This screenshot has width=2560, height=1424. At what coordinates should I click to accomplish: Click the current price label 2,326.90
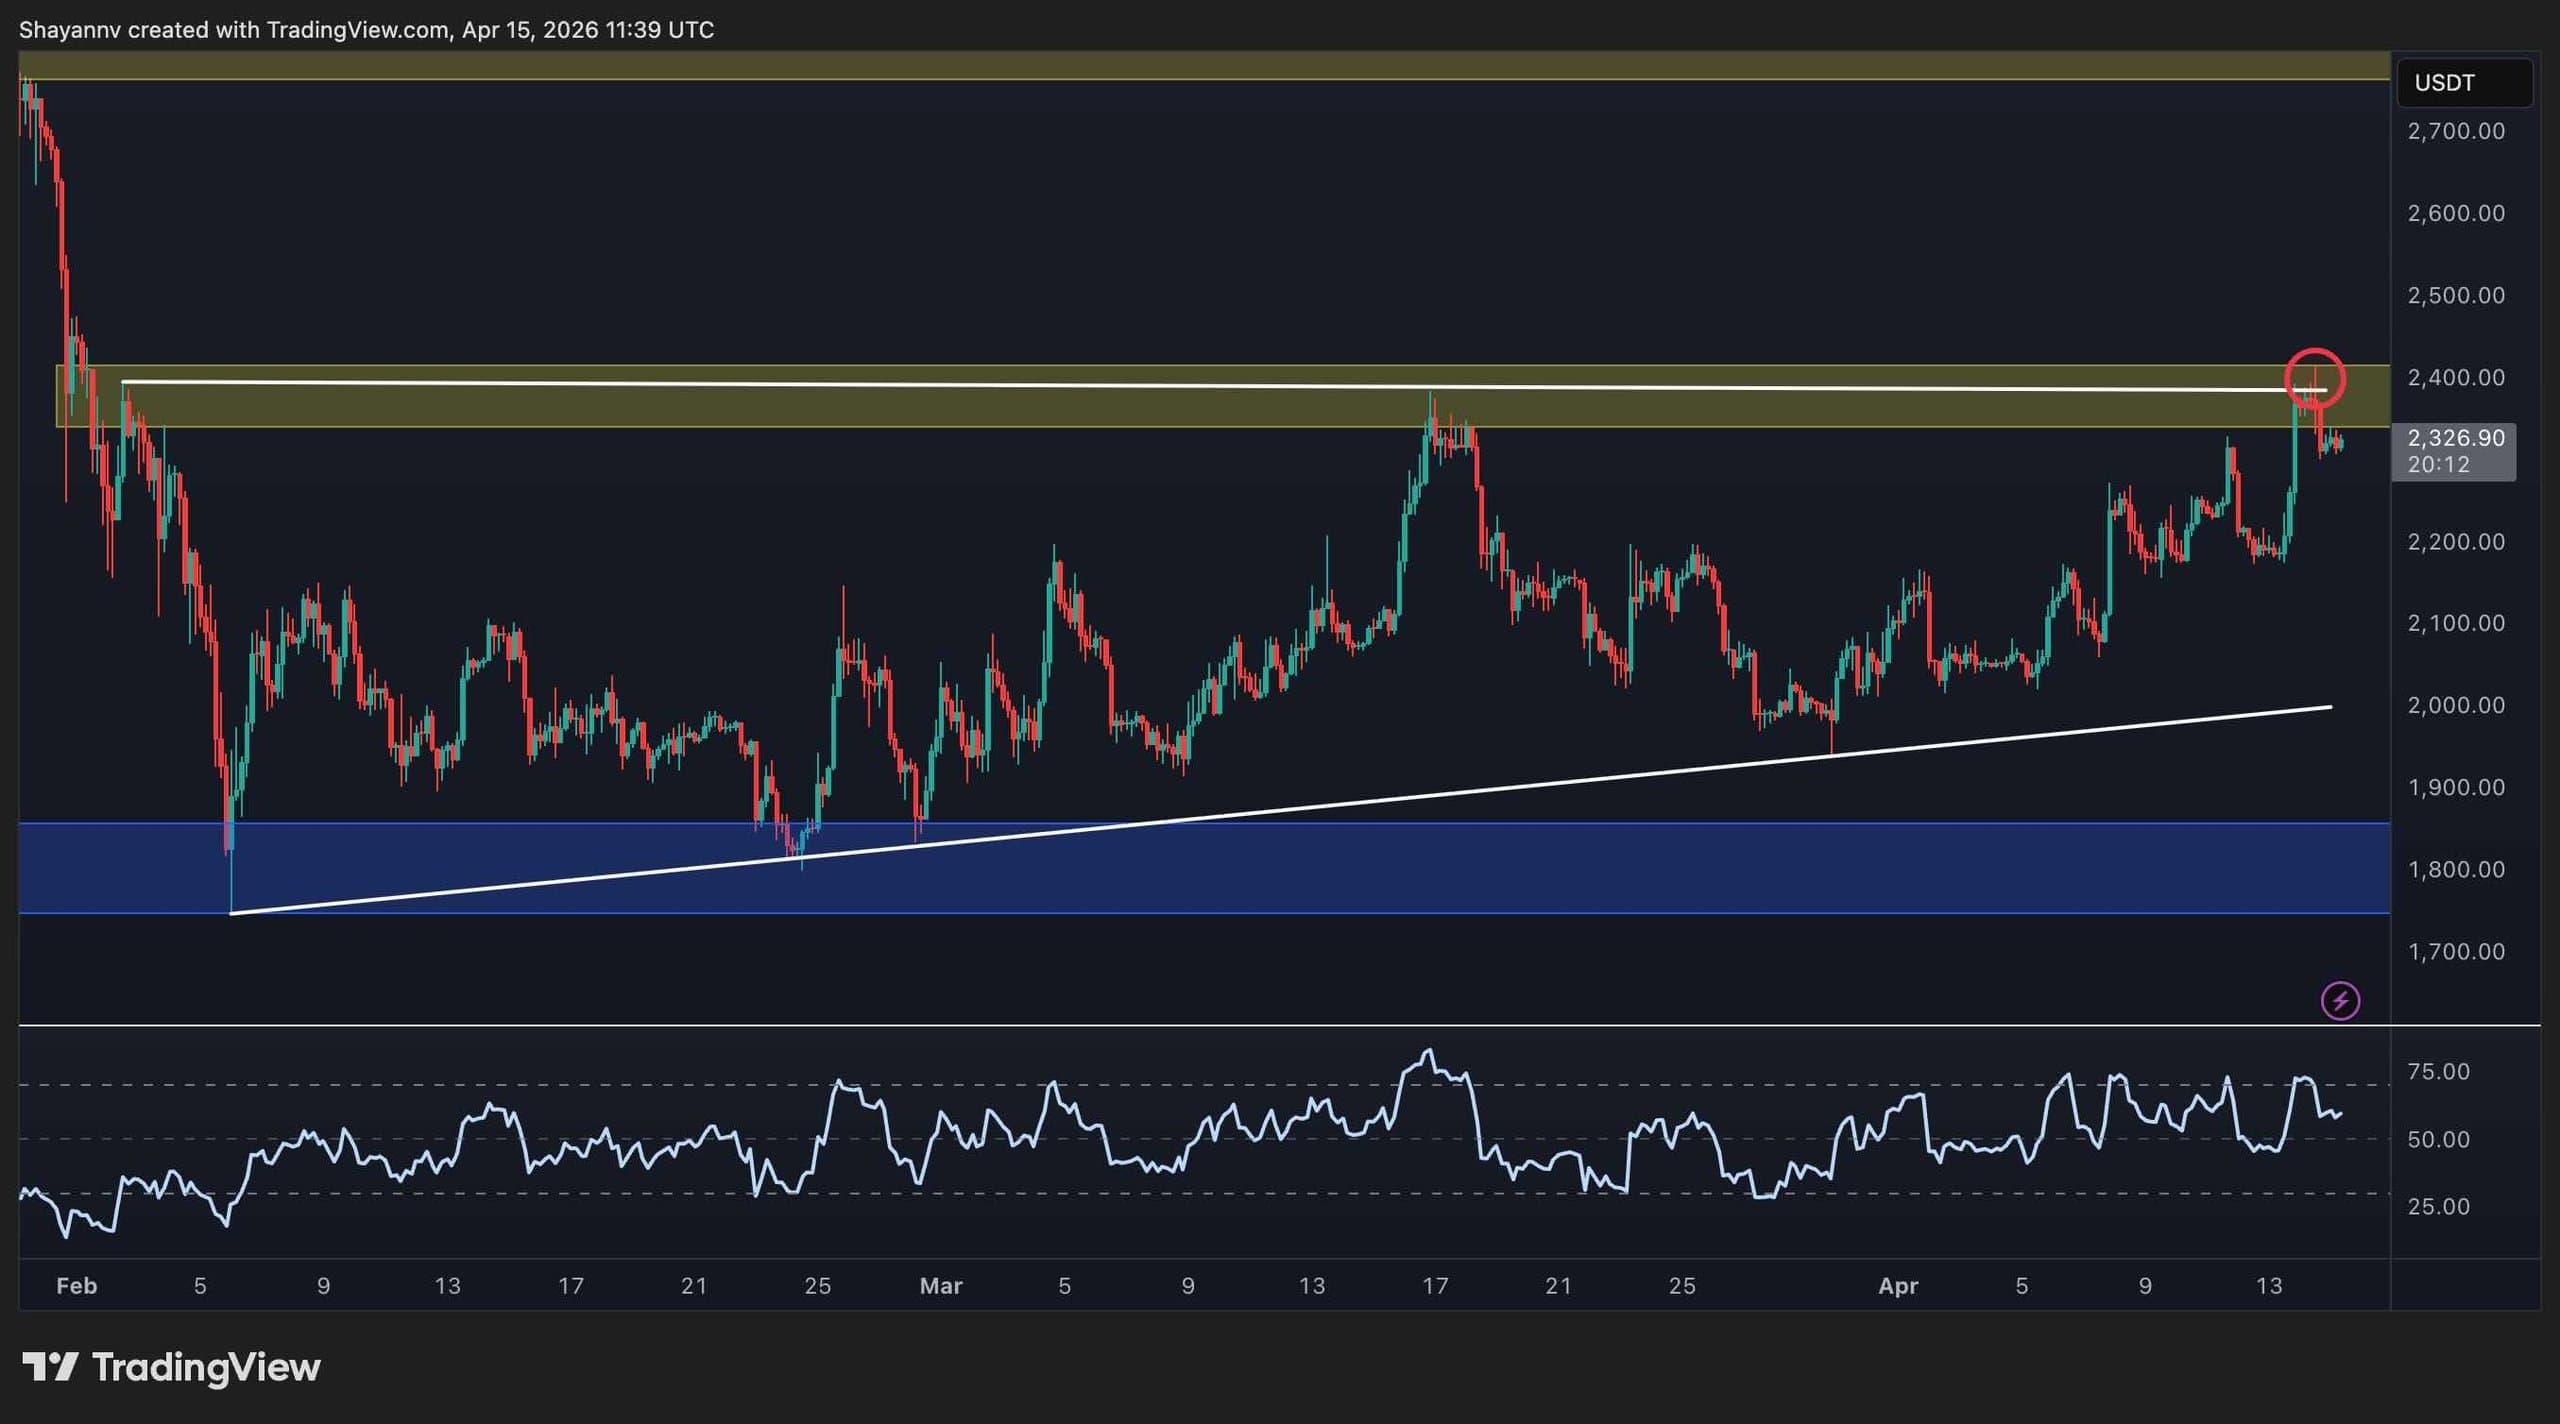[x=2455, y=438]
